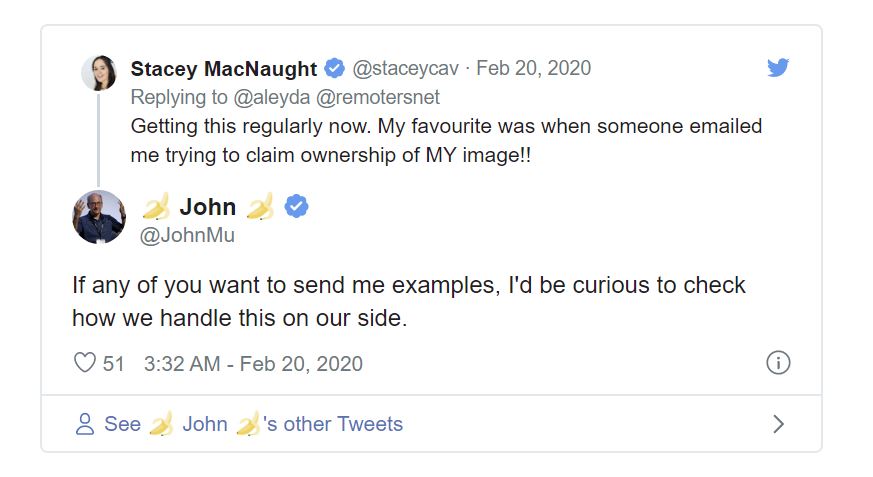Click John's blue verified badge
Image resolution: width=873 pixels, height=477 pixels.
296,206
